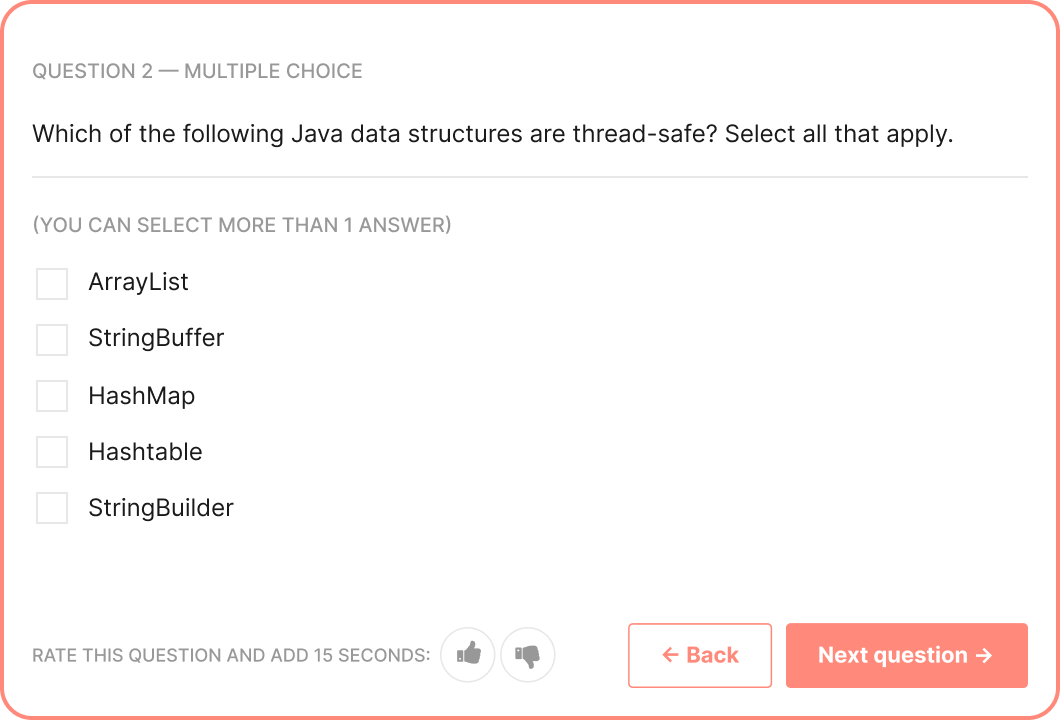Viewport: 1060px width, 720px height.
Task: Click the HashMap answer text
Action: point(142,395)
